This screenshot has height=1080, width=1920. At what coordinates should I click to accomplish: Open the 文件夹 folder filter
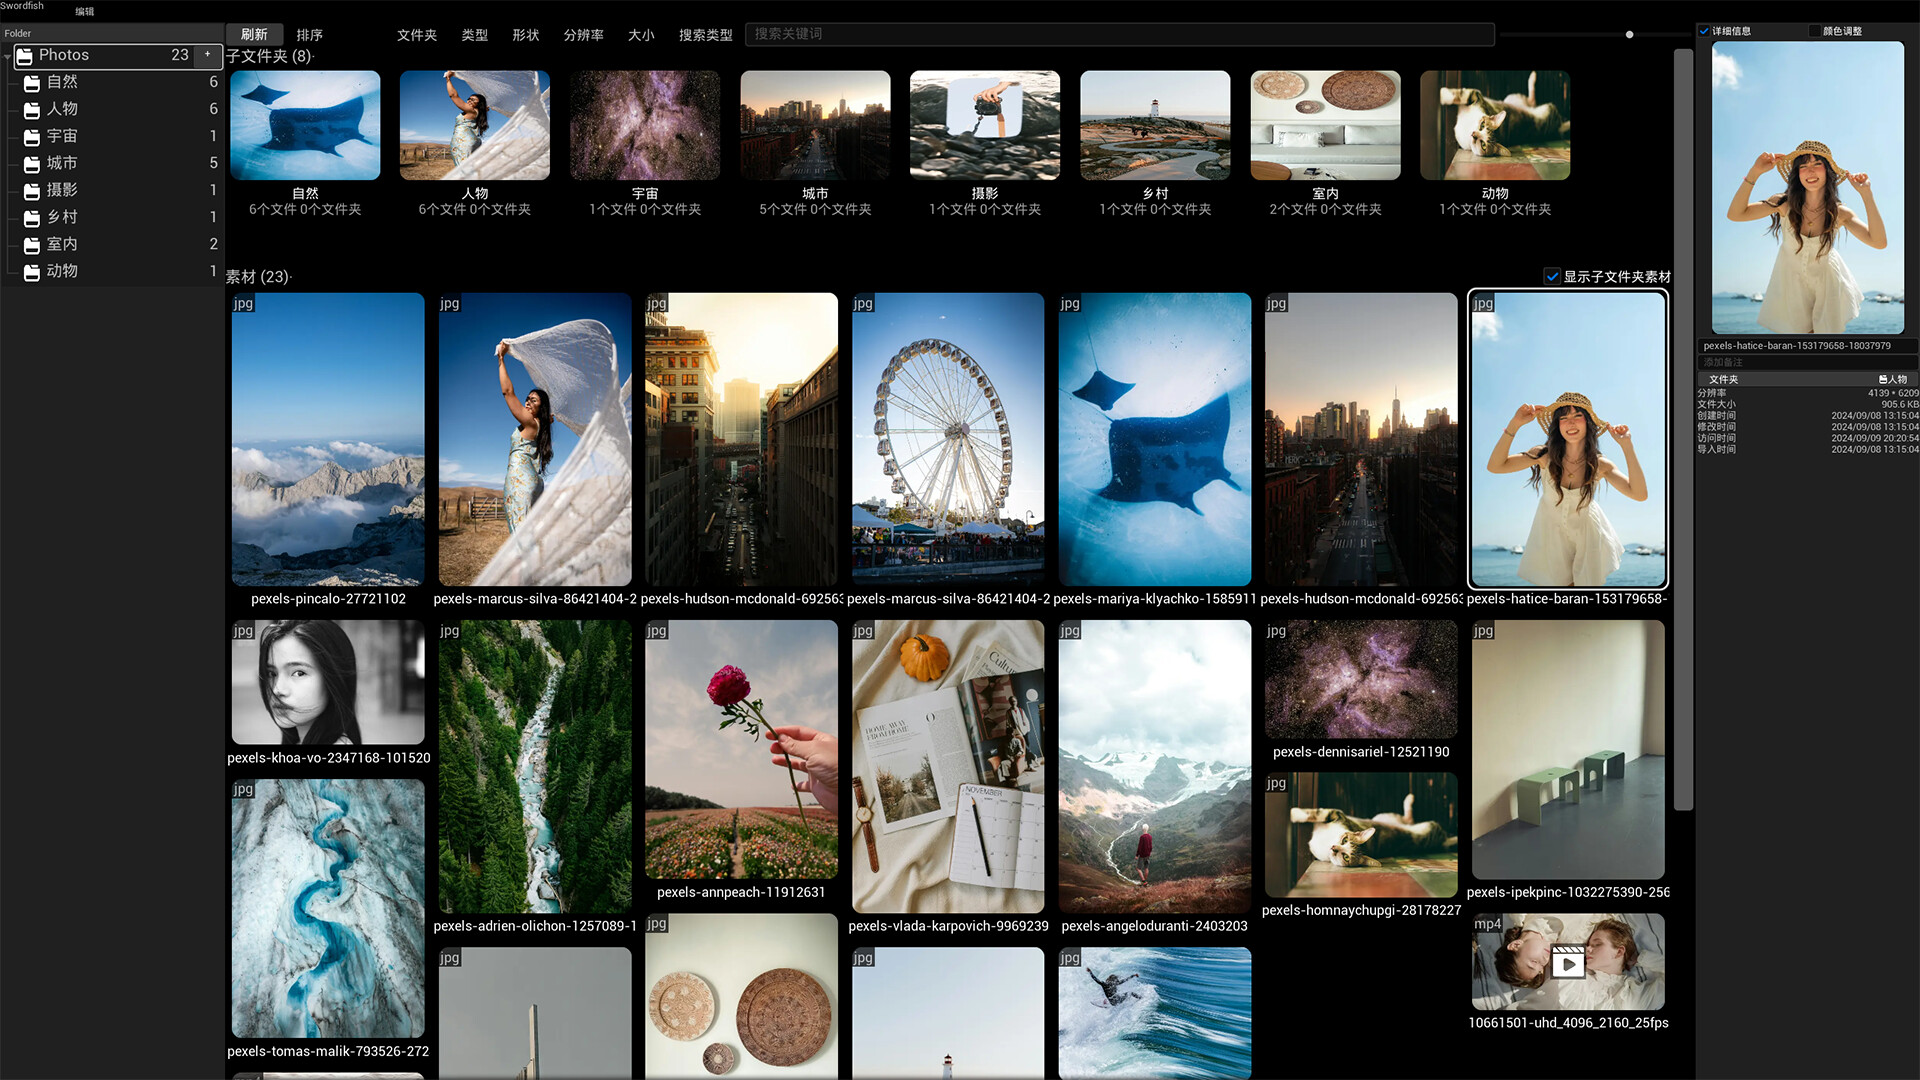click(x=417, y=35)
